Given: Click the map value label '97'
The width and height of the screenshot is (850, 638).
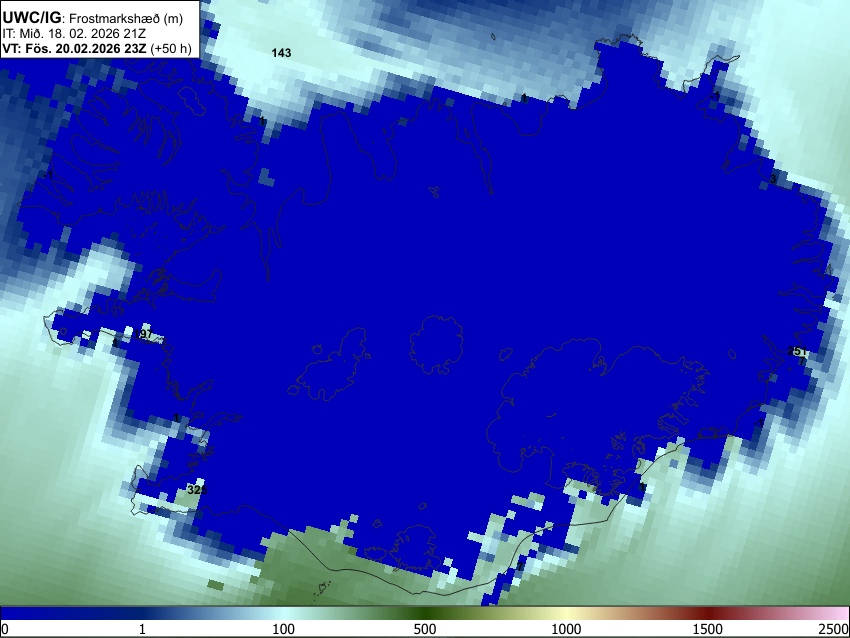Looking at the screenshot, I should tap(145, 334).
